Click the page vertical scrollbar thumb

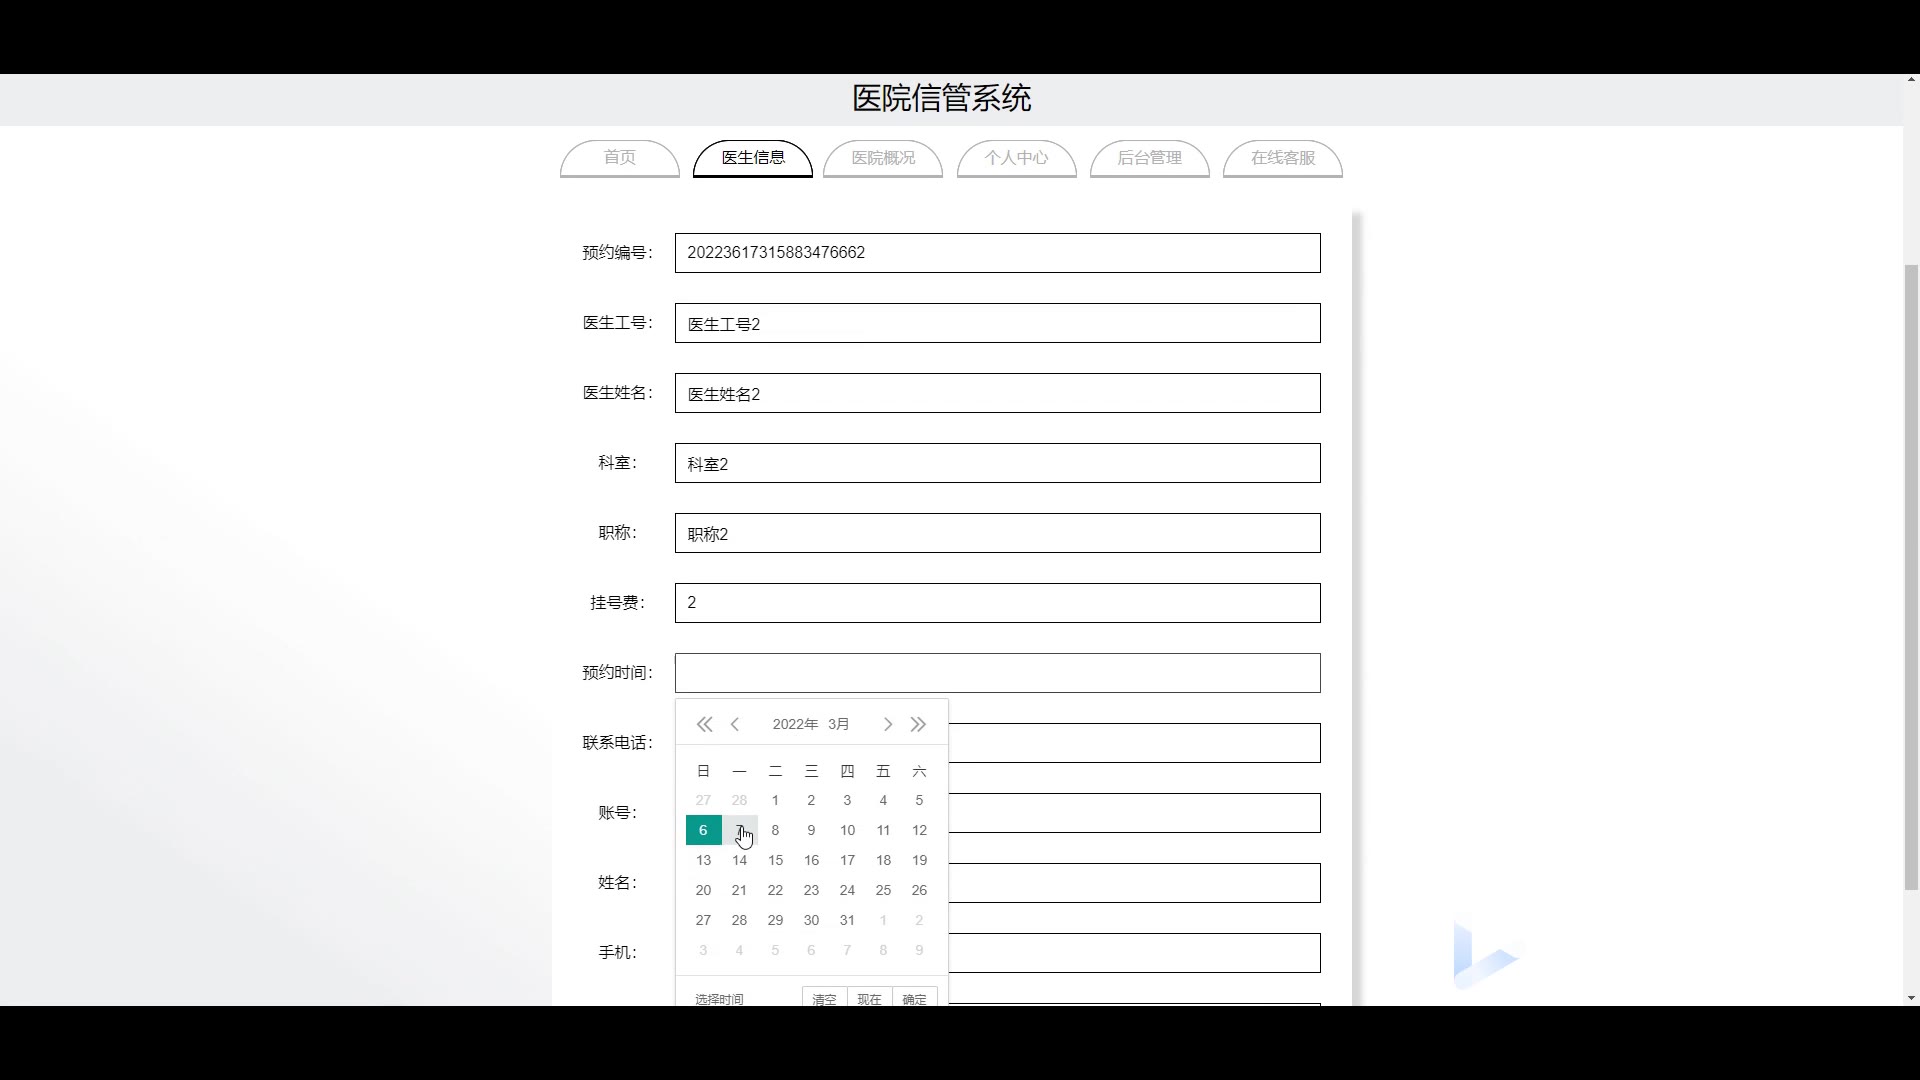(x=1911, y=575)
